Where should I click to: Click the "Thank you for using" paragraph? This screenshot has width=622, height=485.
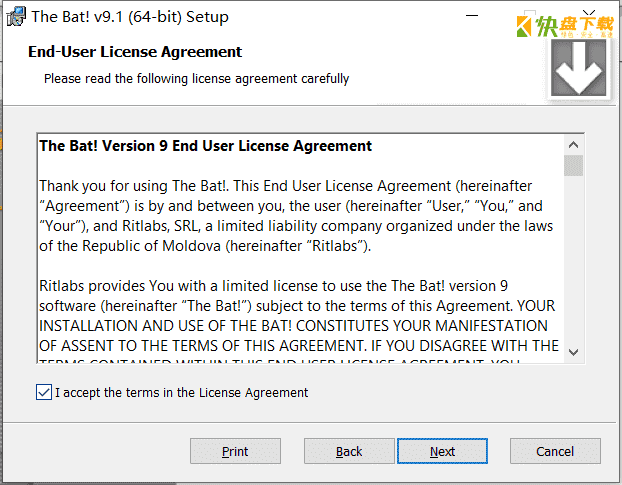coord(296,216)
